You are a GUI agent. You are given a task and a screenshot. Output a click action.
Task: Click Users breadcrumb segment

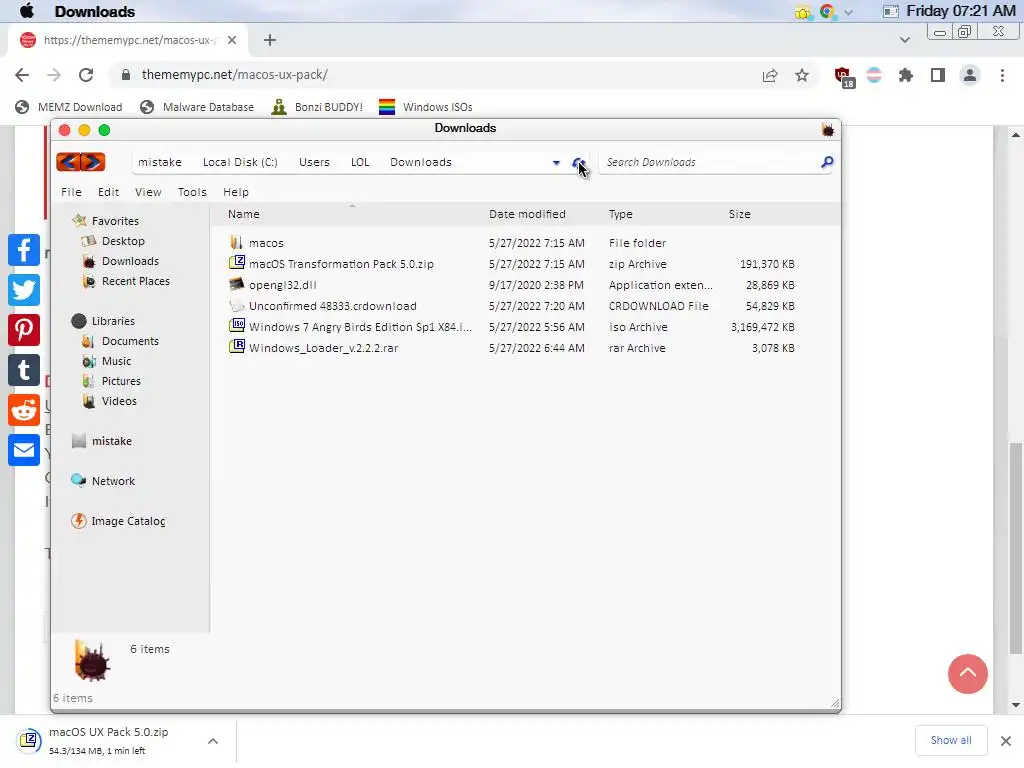(x=314, y=162)
